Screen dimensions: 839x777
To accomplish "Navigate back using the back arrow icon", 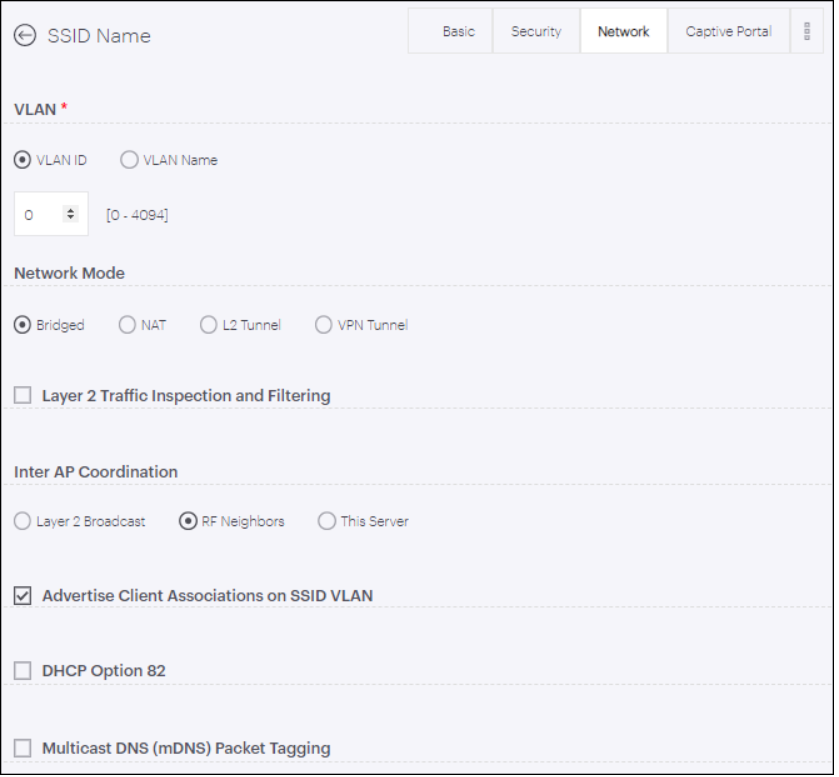I will tap(24, 35).
